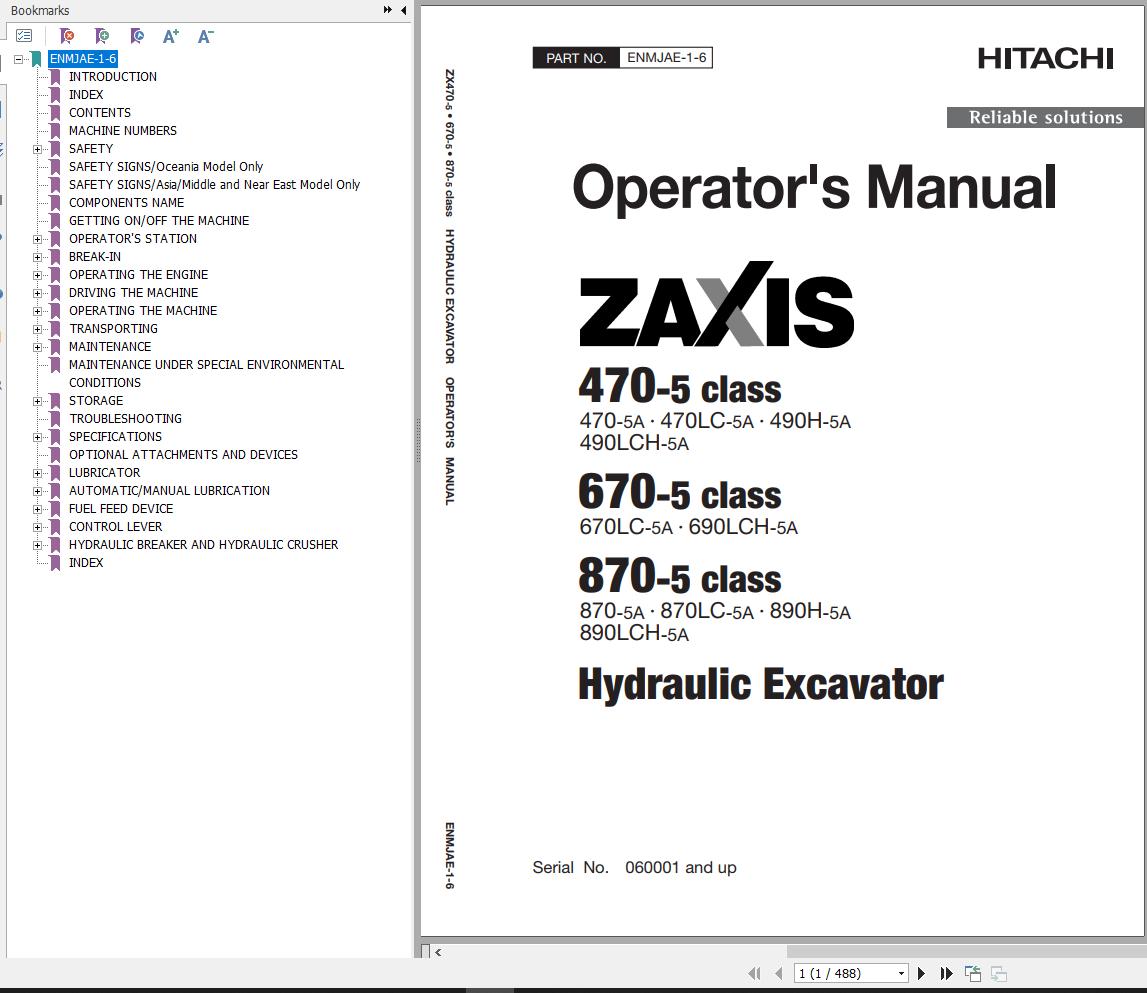Open SAFETY SIGNS/Asia/Middle and Near East bookmark
This screenshot has width=1147, height=993.
point(214,185)
